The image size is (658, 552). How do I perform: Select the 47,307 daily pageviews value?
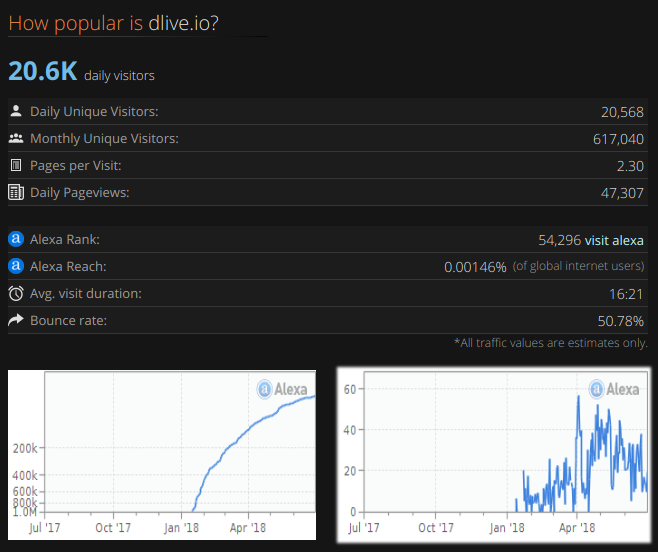[x=622, y=193]
